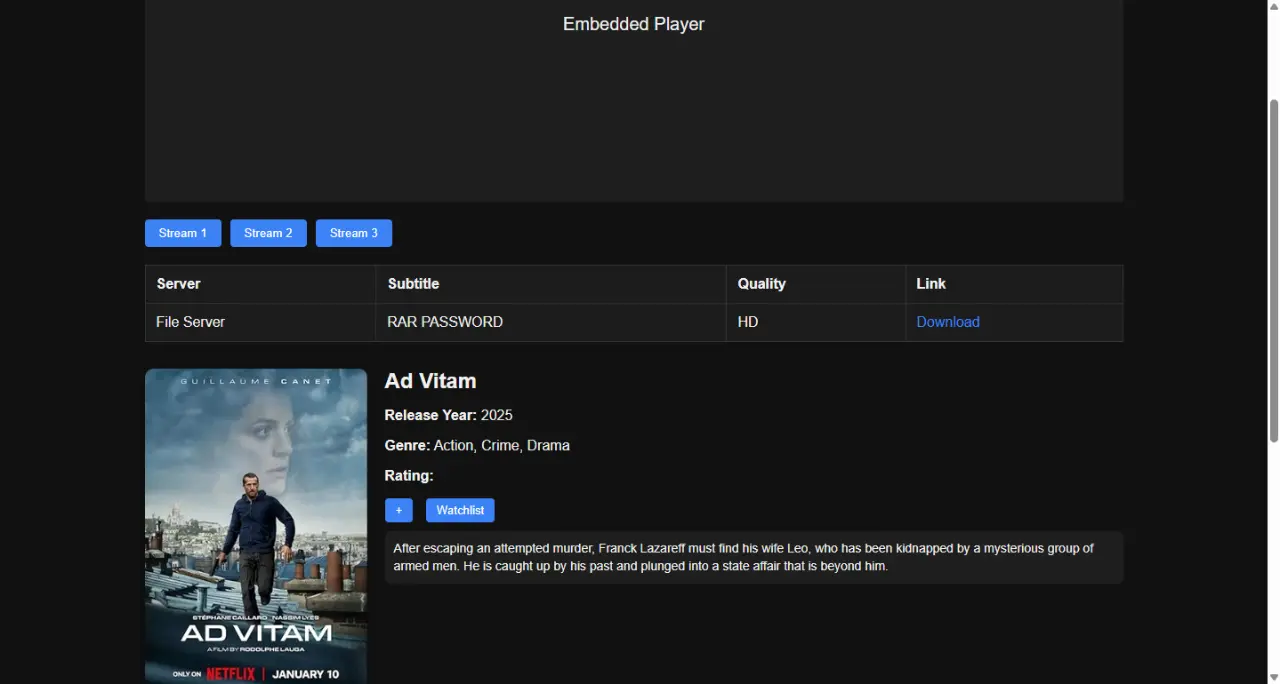Click the Rating label

point(409,476)
